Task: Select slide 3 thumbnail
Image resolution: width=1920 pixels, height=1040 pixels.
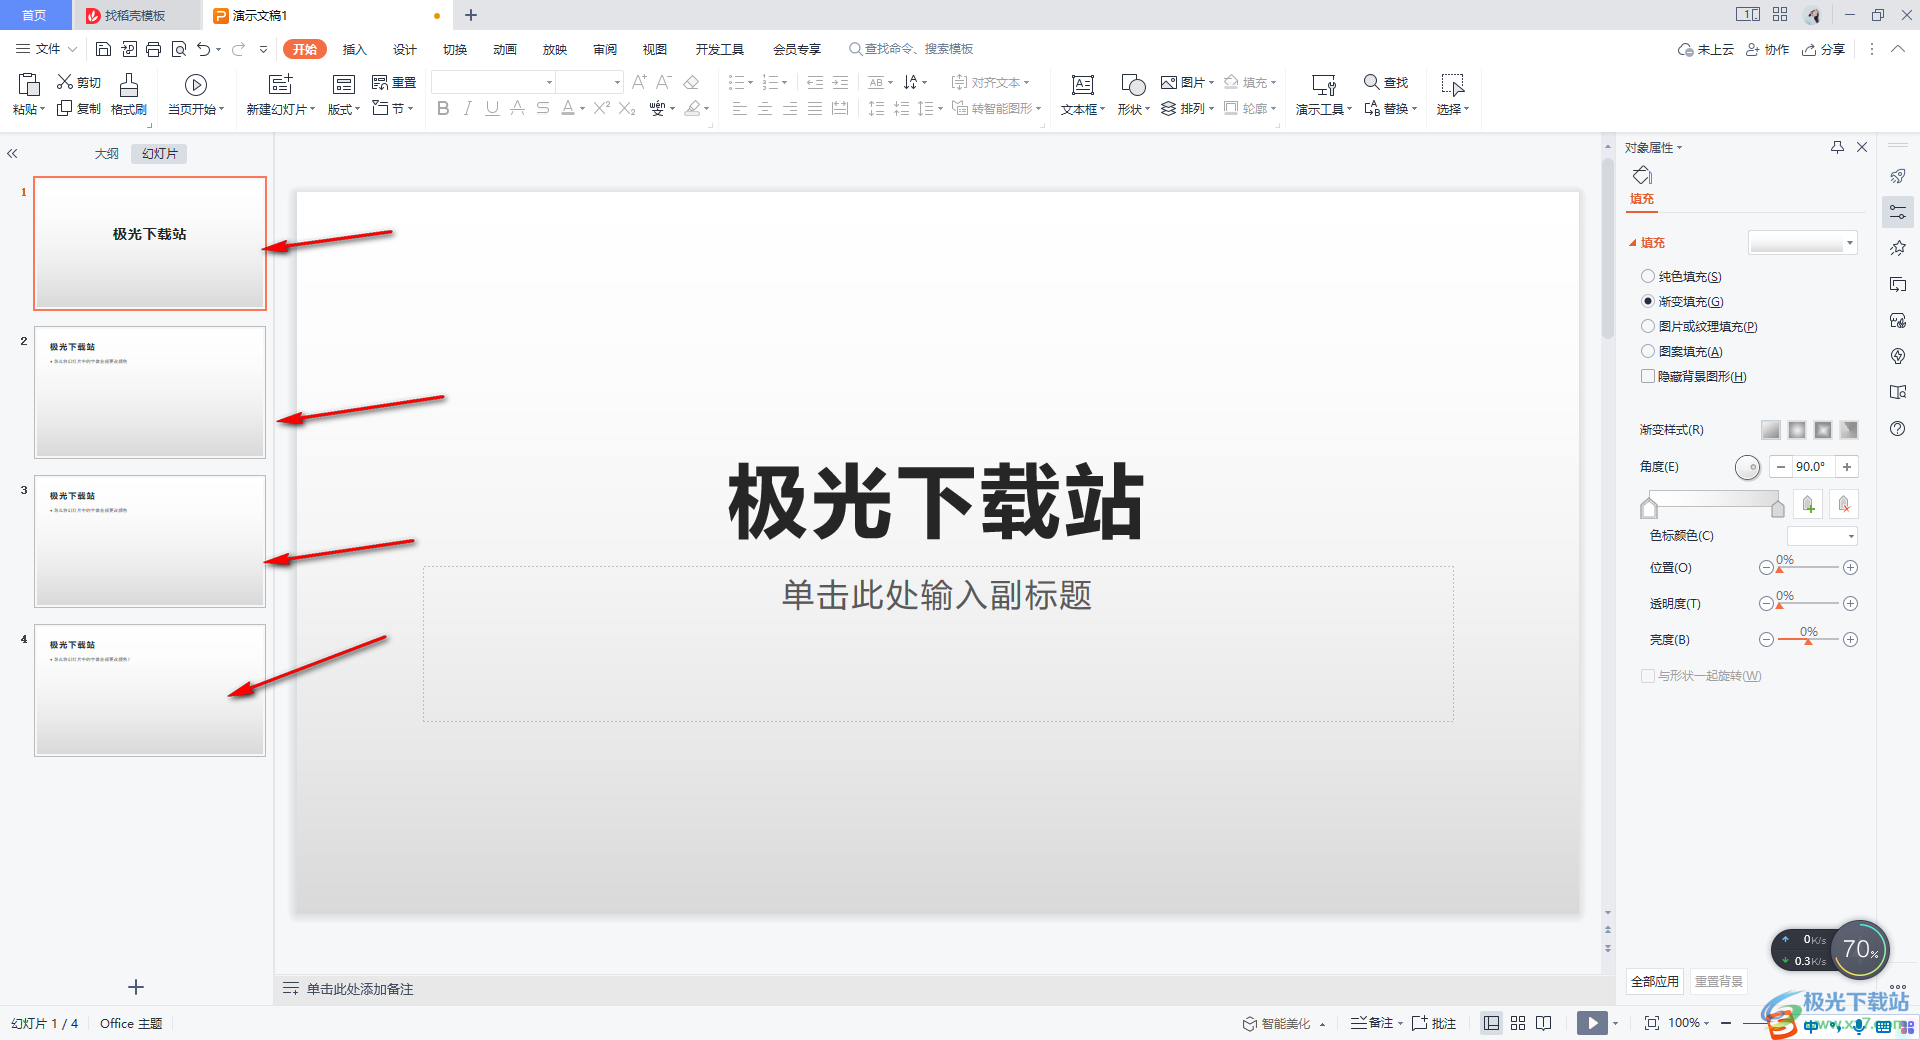Action: click(150, 541)
